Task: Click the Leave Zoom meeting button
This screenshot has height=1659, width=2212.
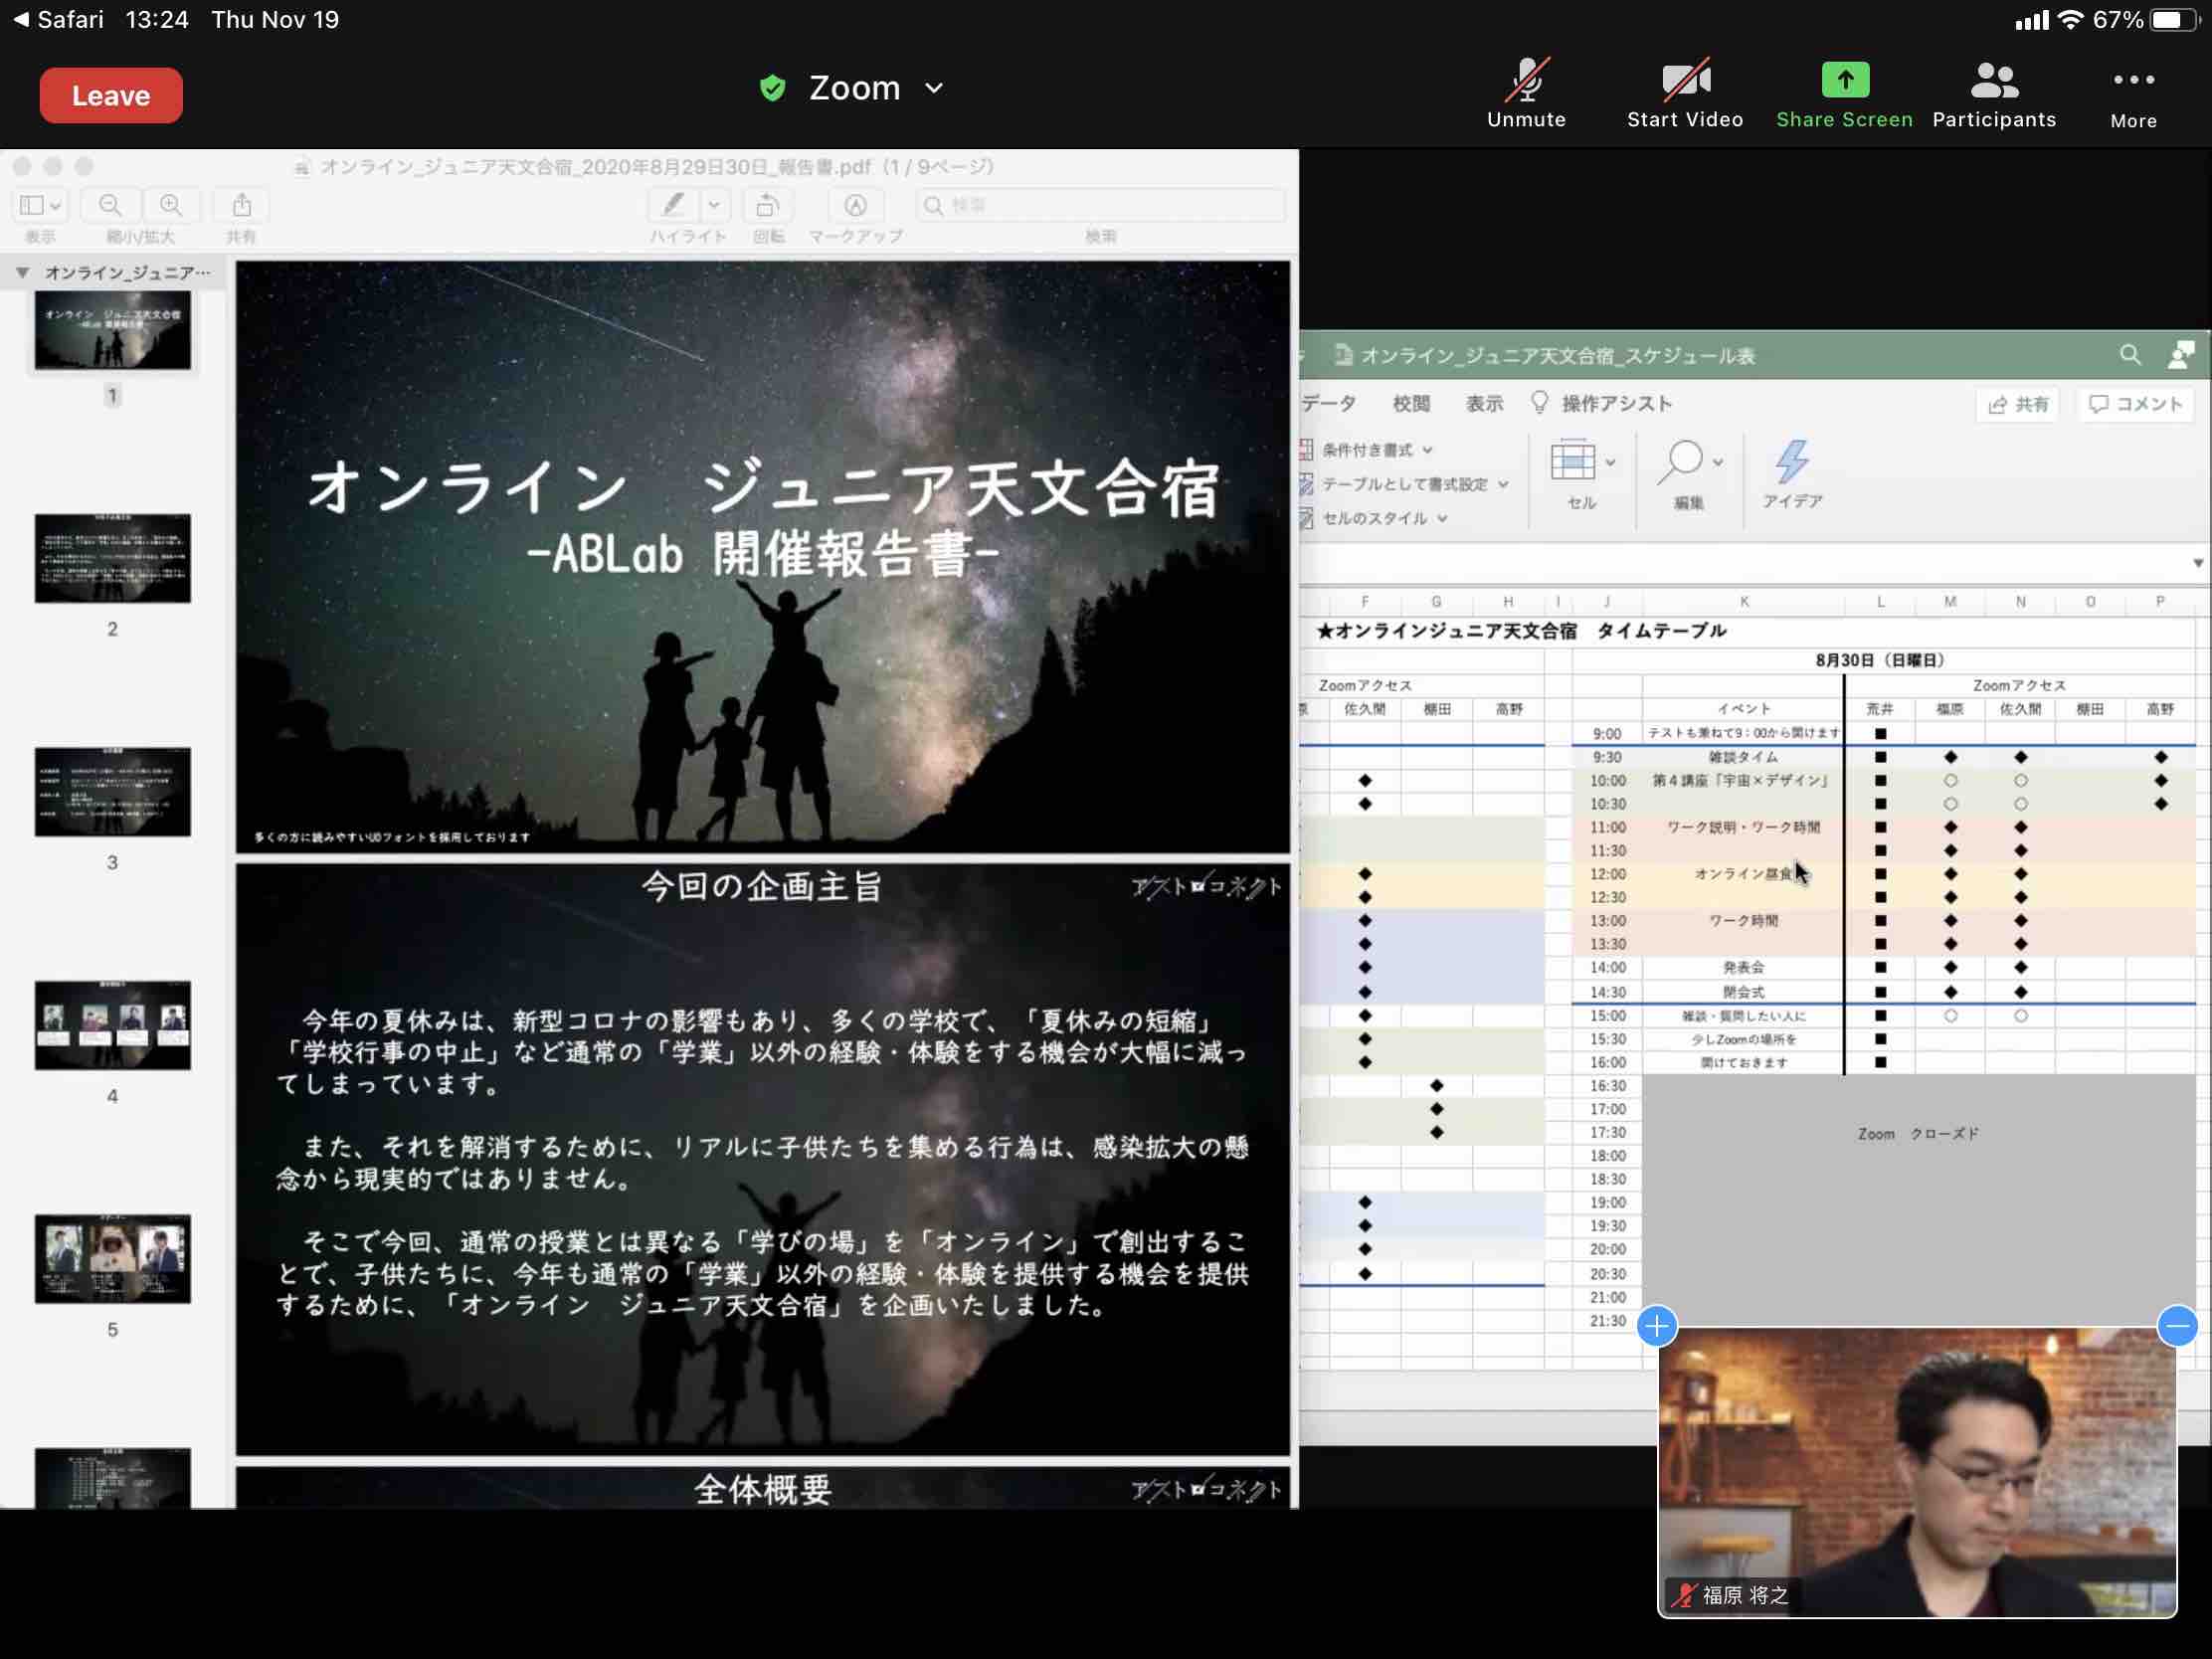Action: pyautogui.click(x=111, y=95)
